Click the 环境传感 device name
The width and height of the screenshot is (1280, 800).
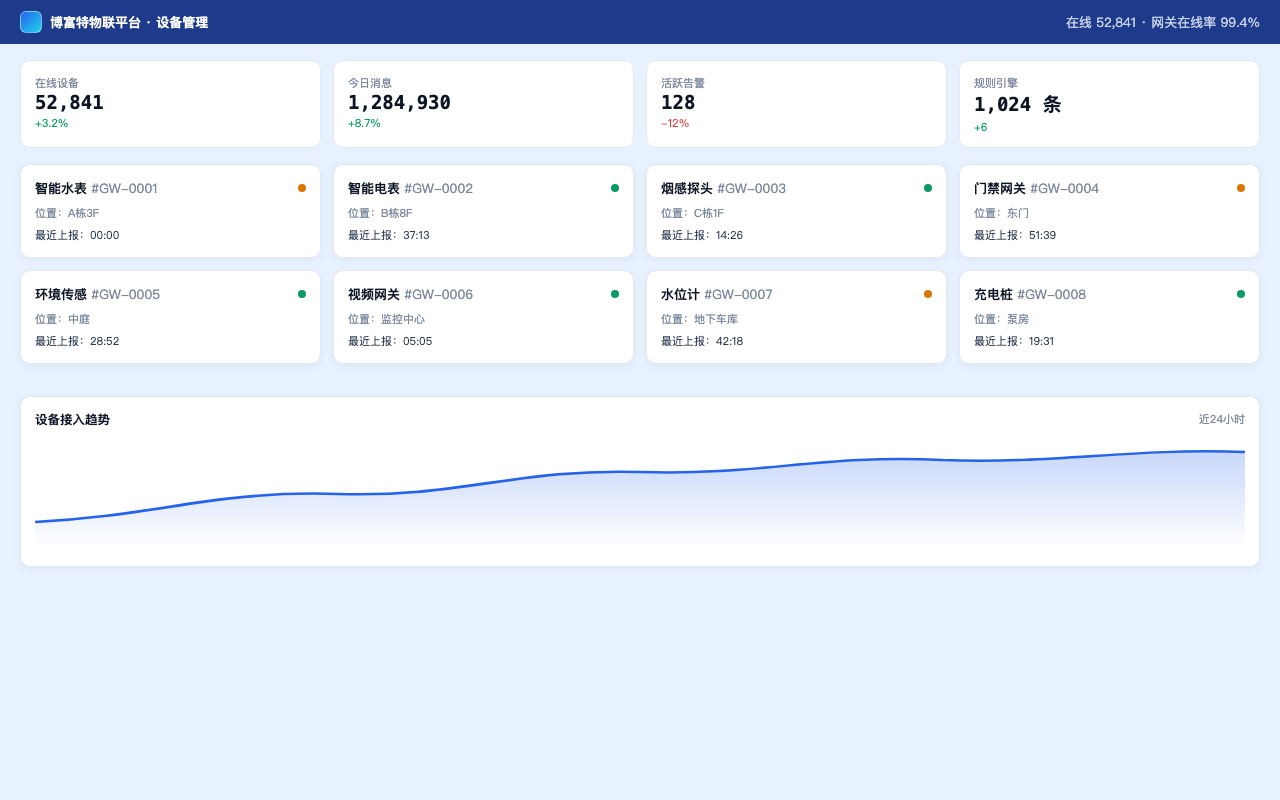pyautogui.click(x=61, y=294)
